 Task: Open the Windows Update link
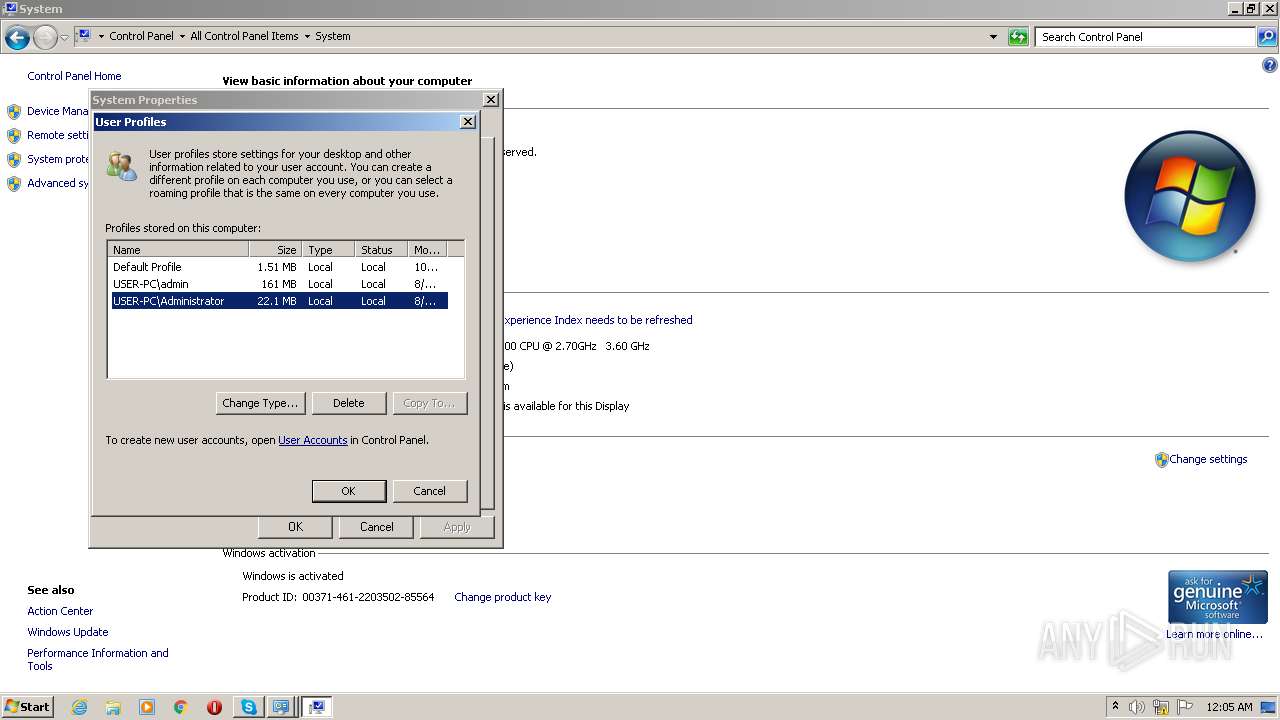click(x=68, y=632)
